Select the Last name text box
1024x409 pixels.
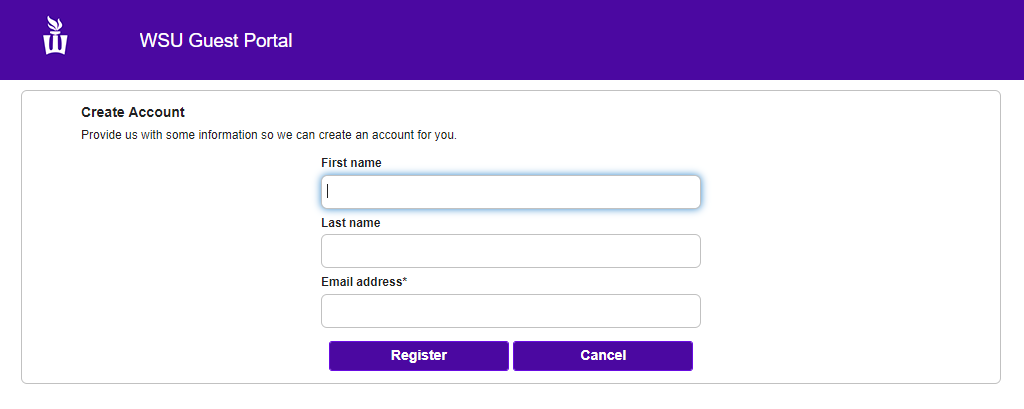[x=510, y=251]
